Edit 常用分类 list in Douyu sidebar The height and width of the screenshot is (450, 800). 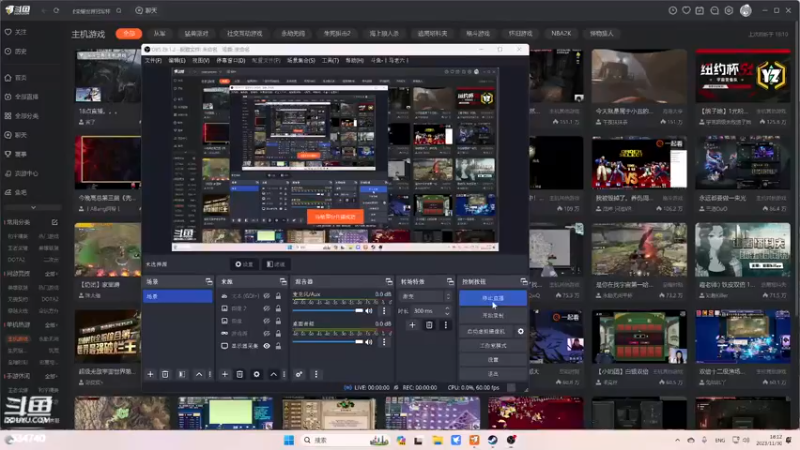[55, 222]
